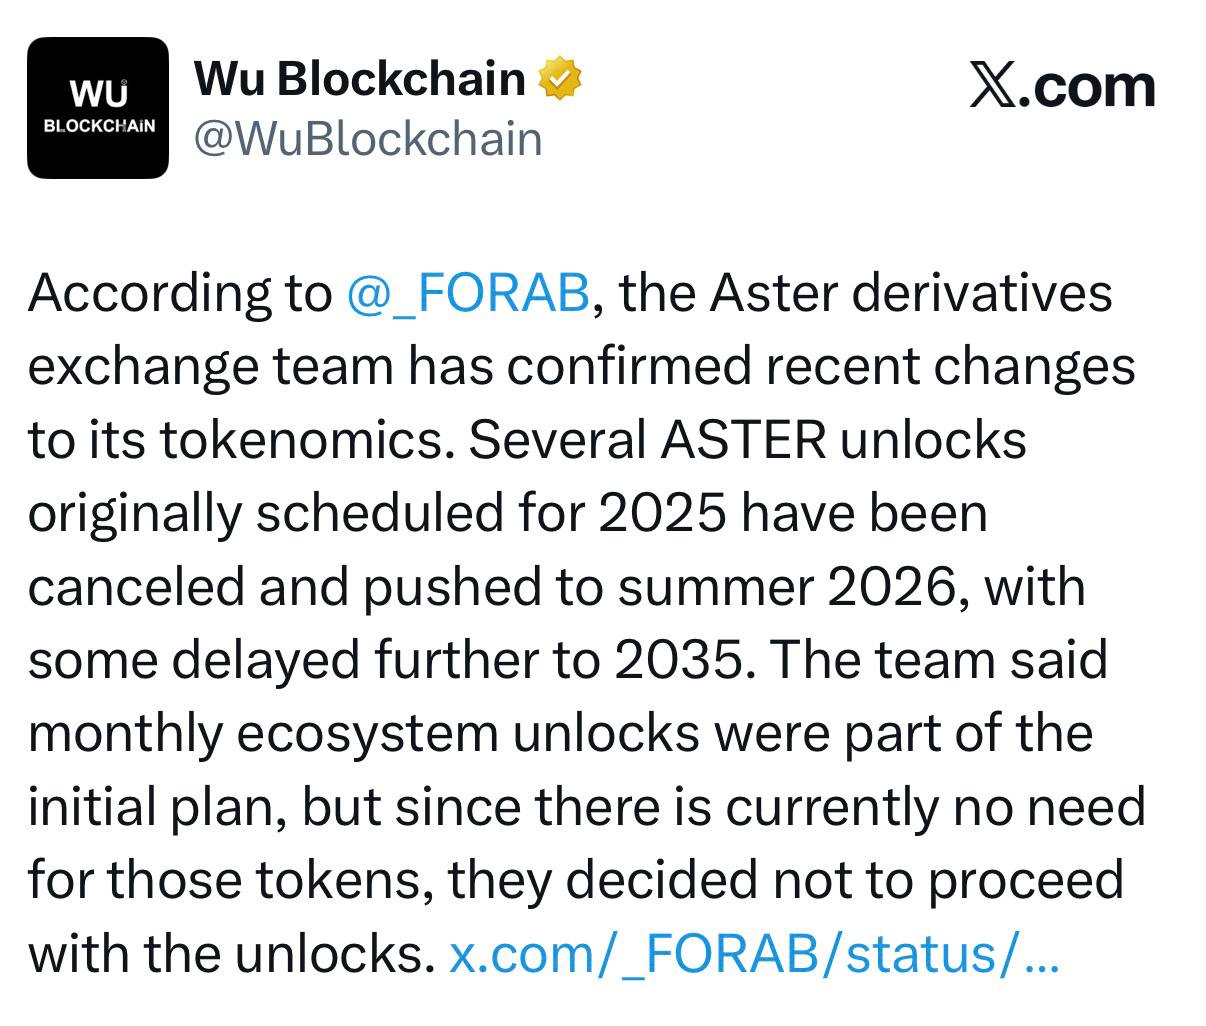
Task: Click the uppercase "ASTER" ticker text
Action: coord(742,440)
